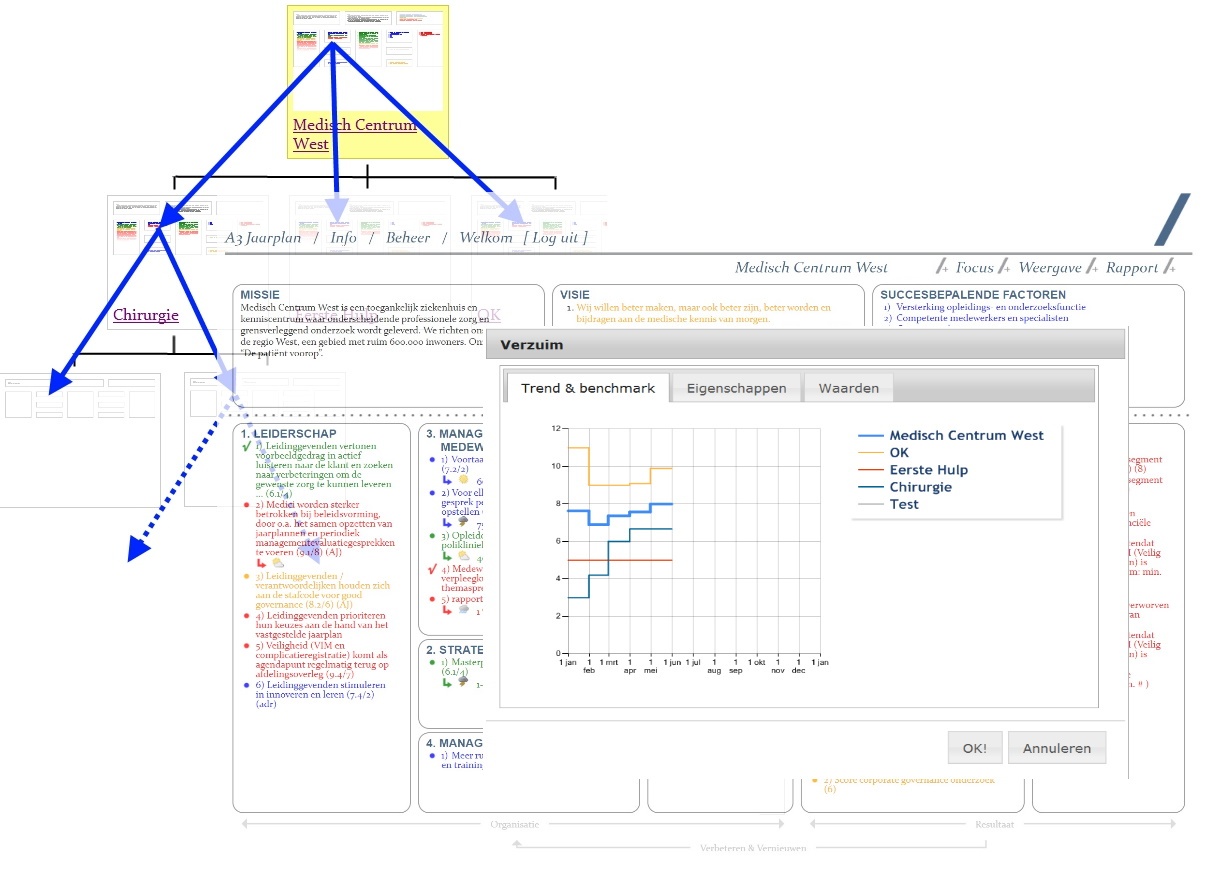The image size is (1212, 873).
Task: Click the green checkmark beside Leiderschap item 1
Action: click(246, 447)
